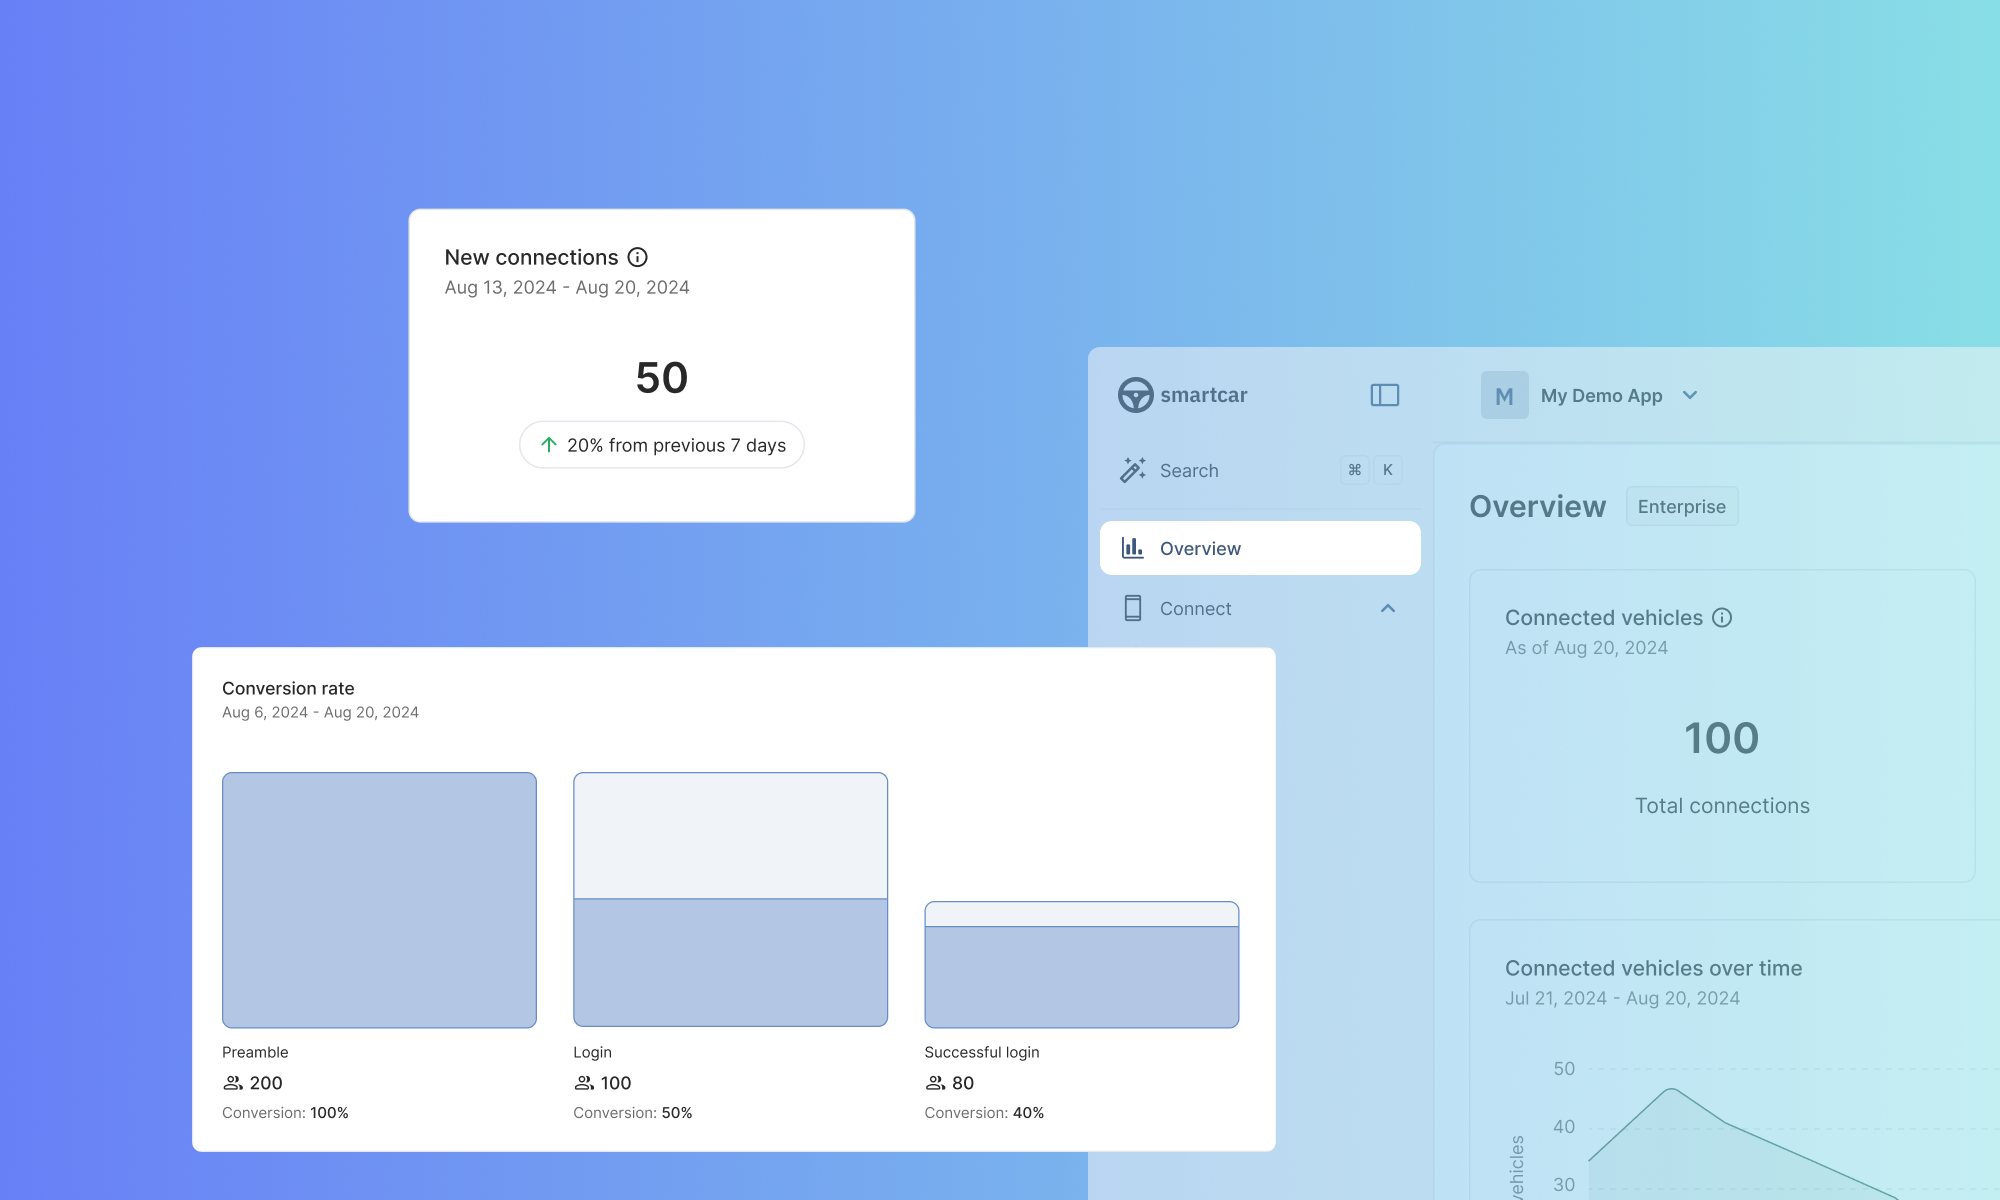This screenshot has width=2000, height=1200.
Task: Click the Conversion: 40% label
Action: tap(984, 1113)
